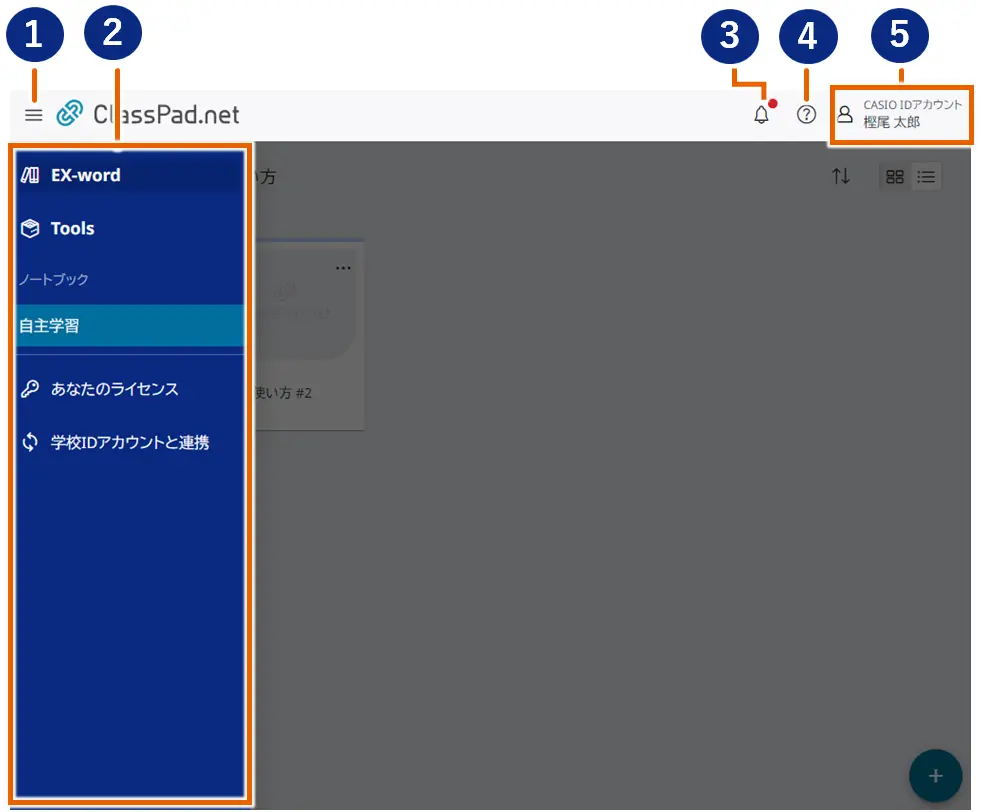Screen dimensions: 981x812
Task: Open help via the question mark icon
Action: [x=806, y=115]
